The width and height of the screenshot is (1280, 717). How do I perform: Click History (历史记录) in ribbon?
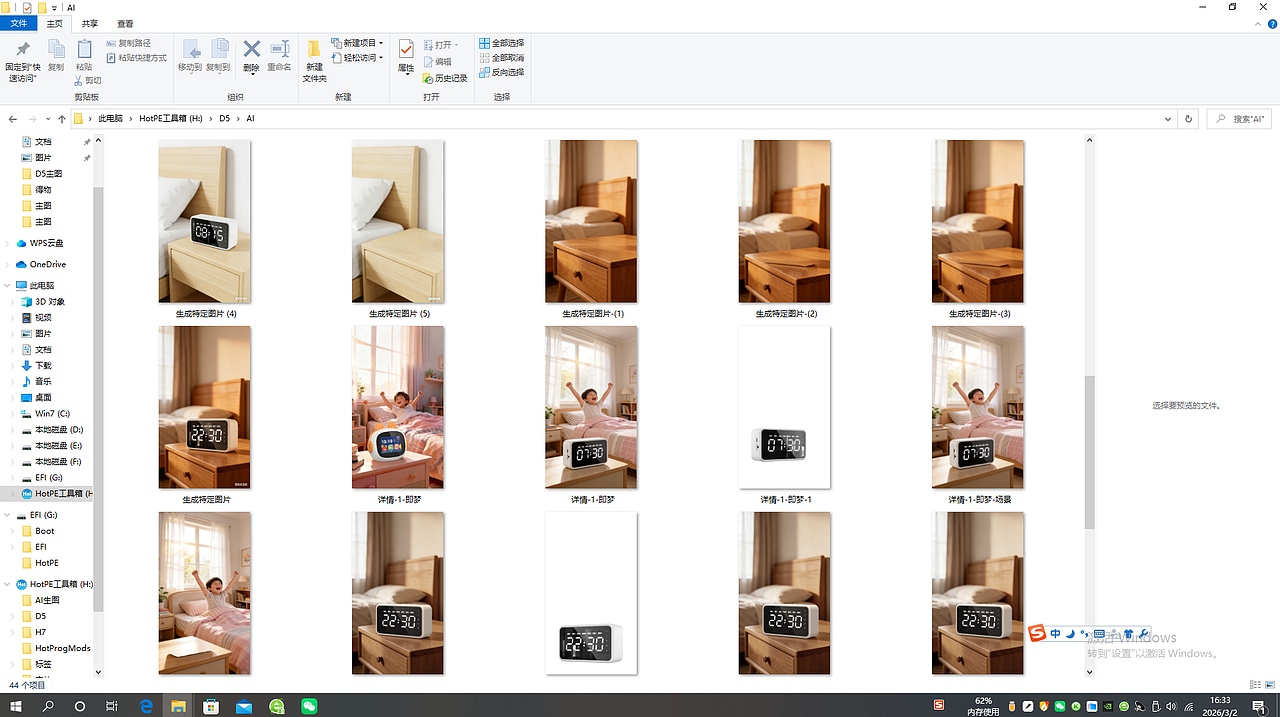pos(445,78)
